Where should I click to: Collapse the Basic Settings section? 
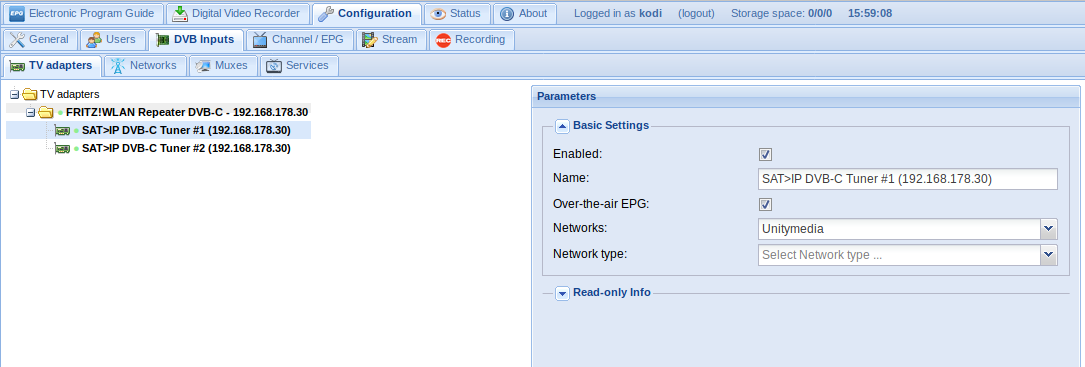pyautogui.click(x=563, y=126)
